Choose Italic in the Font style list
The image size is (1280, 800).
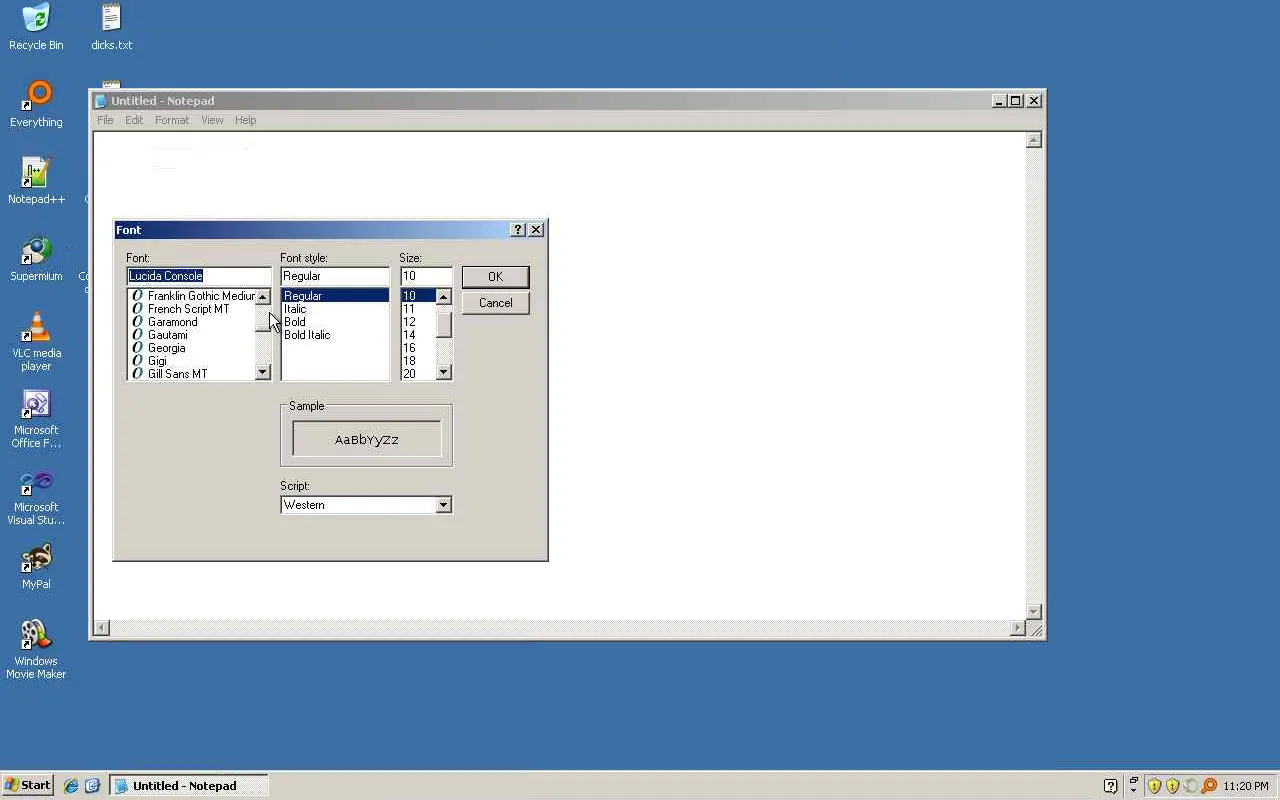[x=335, y=309]
